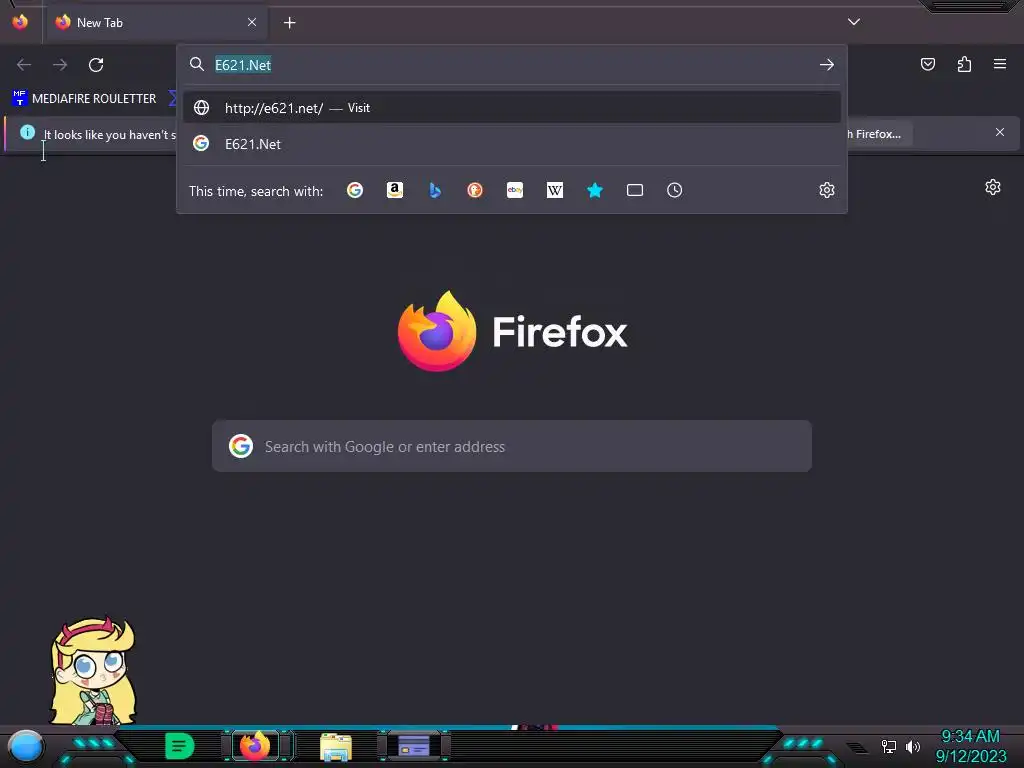
Task: Open the Firefox application menu
Action: point(1000,64)
